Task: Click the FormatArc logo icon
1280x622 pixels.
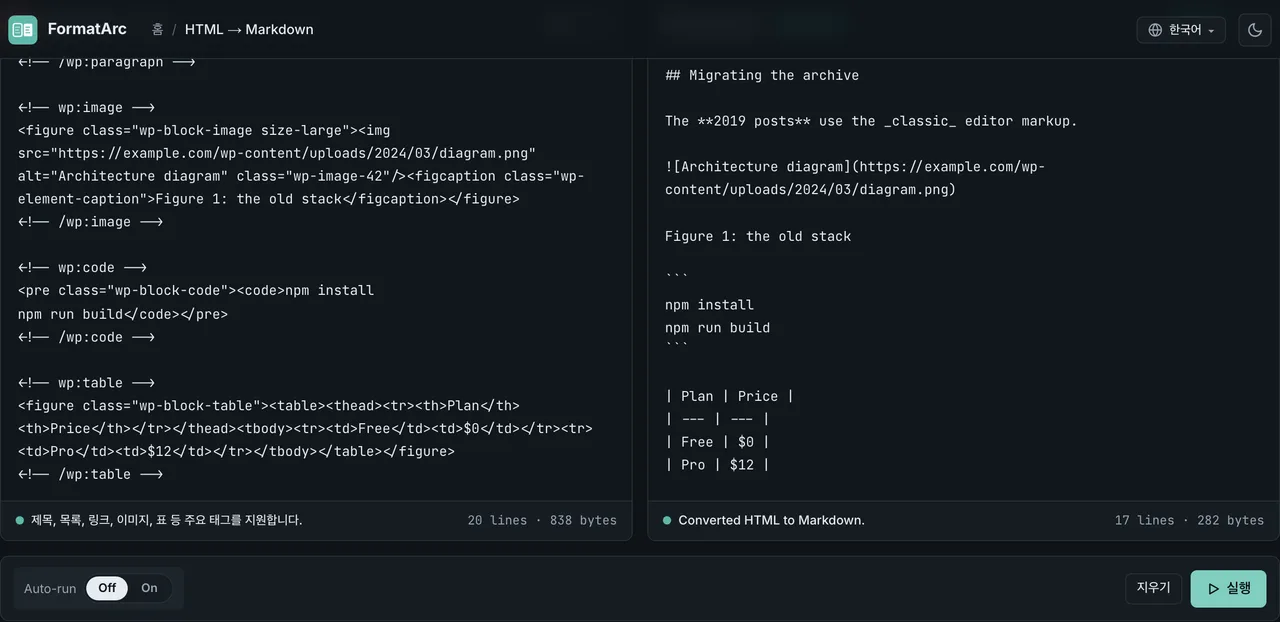Action: pos(22,30)
